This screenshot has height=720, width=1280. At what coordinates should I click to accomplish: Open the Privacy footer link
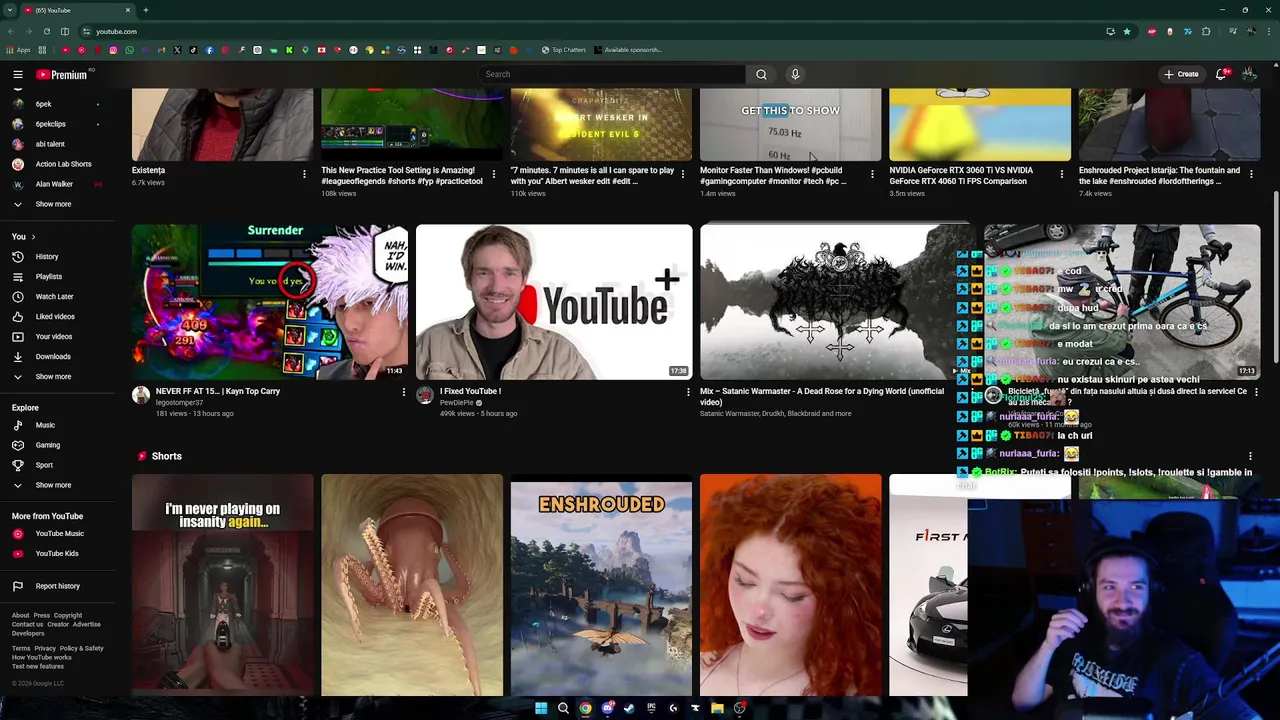tap(45, 648)
